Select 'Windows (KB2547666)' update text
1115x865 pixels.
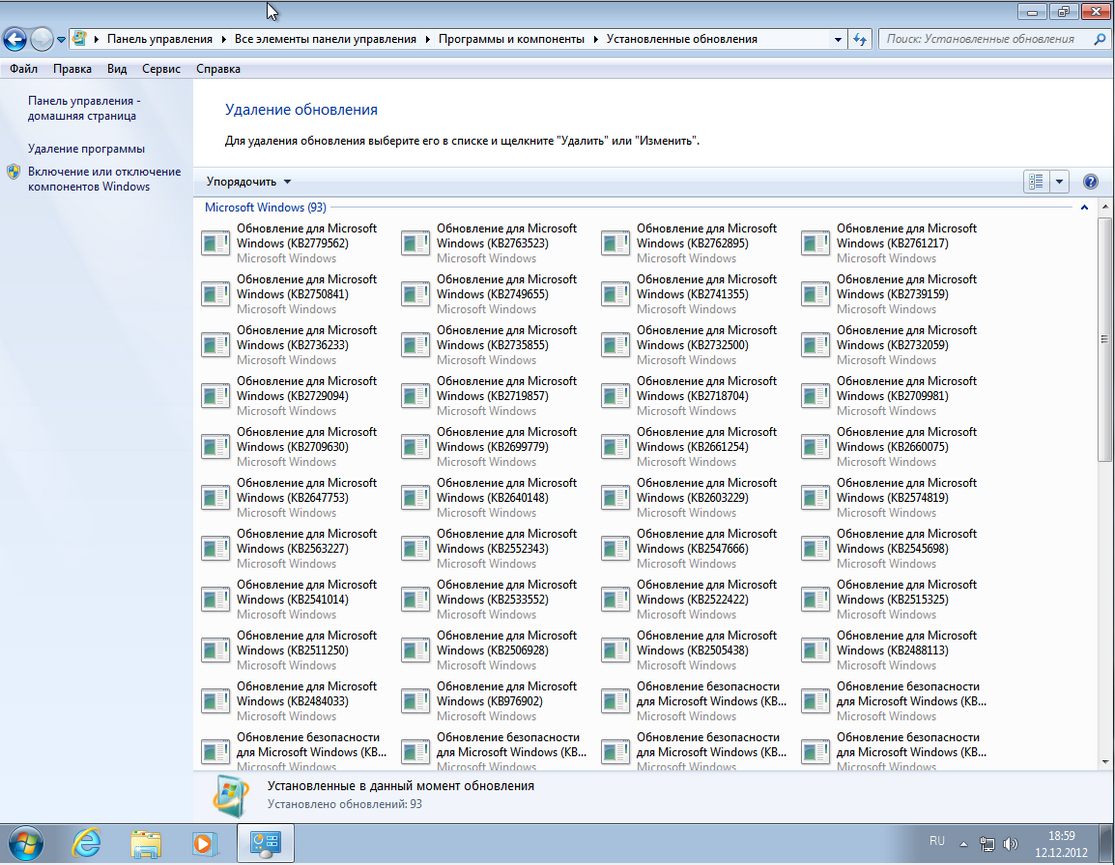coord(692,548)
